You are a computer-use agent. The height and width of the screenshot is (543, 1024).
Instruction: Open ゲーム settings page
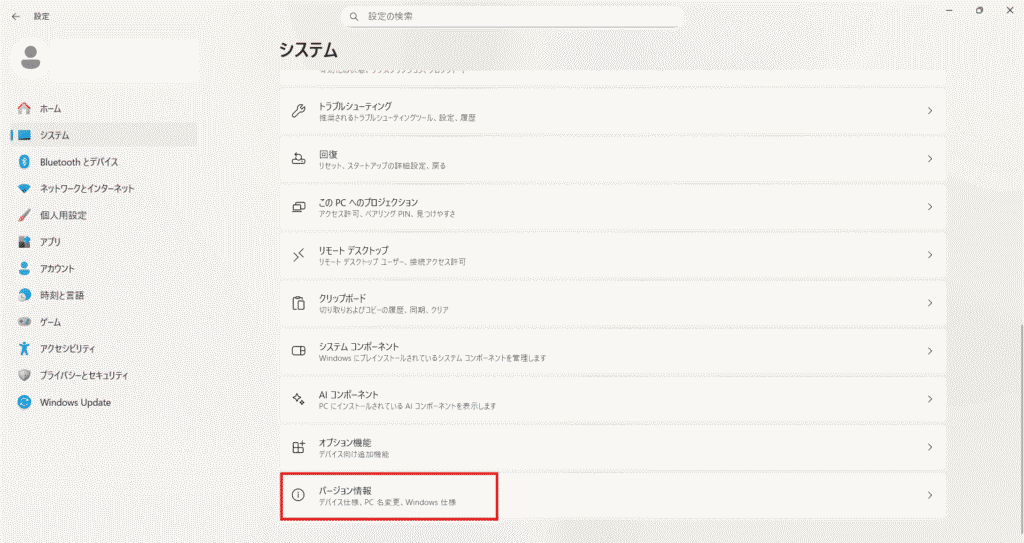(104, 322)
